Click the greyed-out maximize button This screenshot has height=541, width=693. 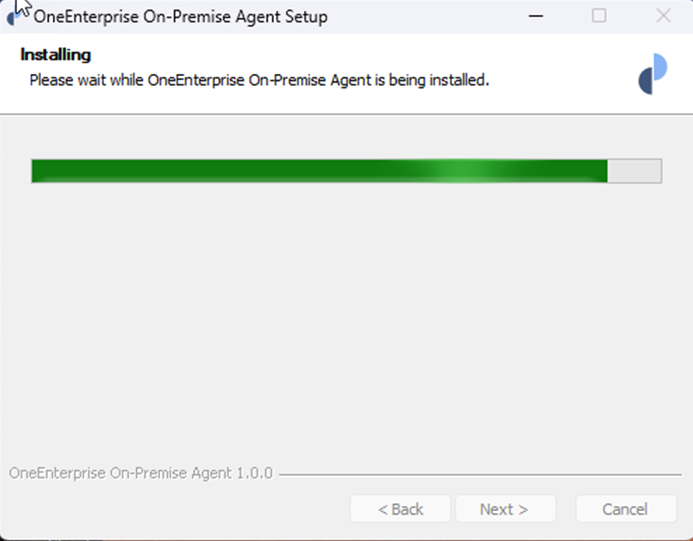(x=599, y=16)
